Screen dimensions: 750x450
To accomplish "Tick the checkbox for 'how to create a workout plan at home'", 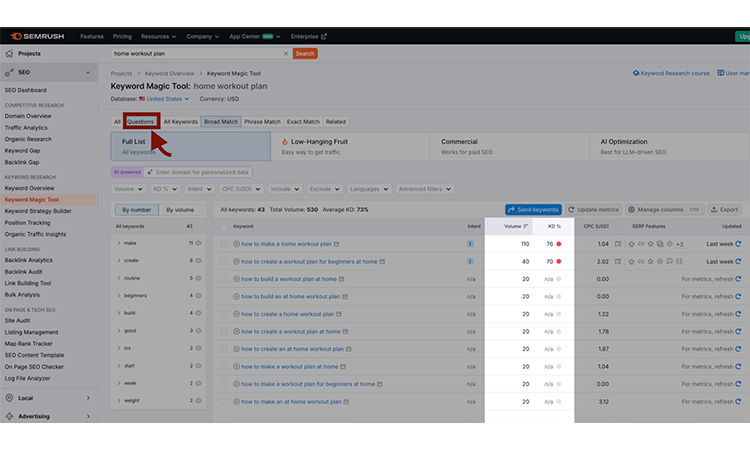I will click(223, 331).
